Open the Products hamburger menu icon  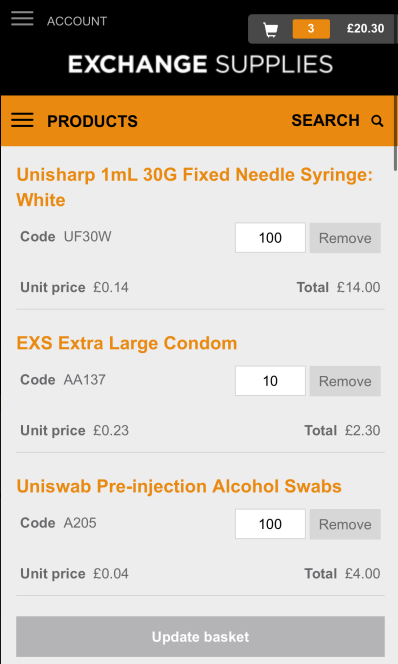point(22,120)
